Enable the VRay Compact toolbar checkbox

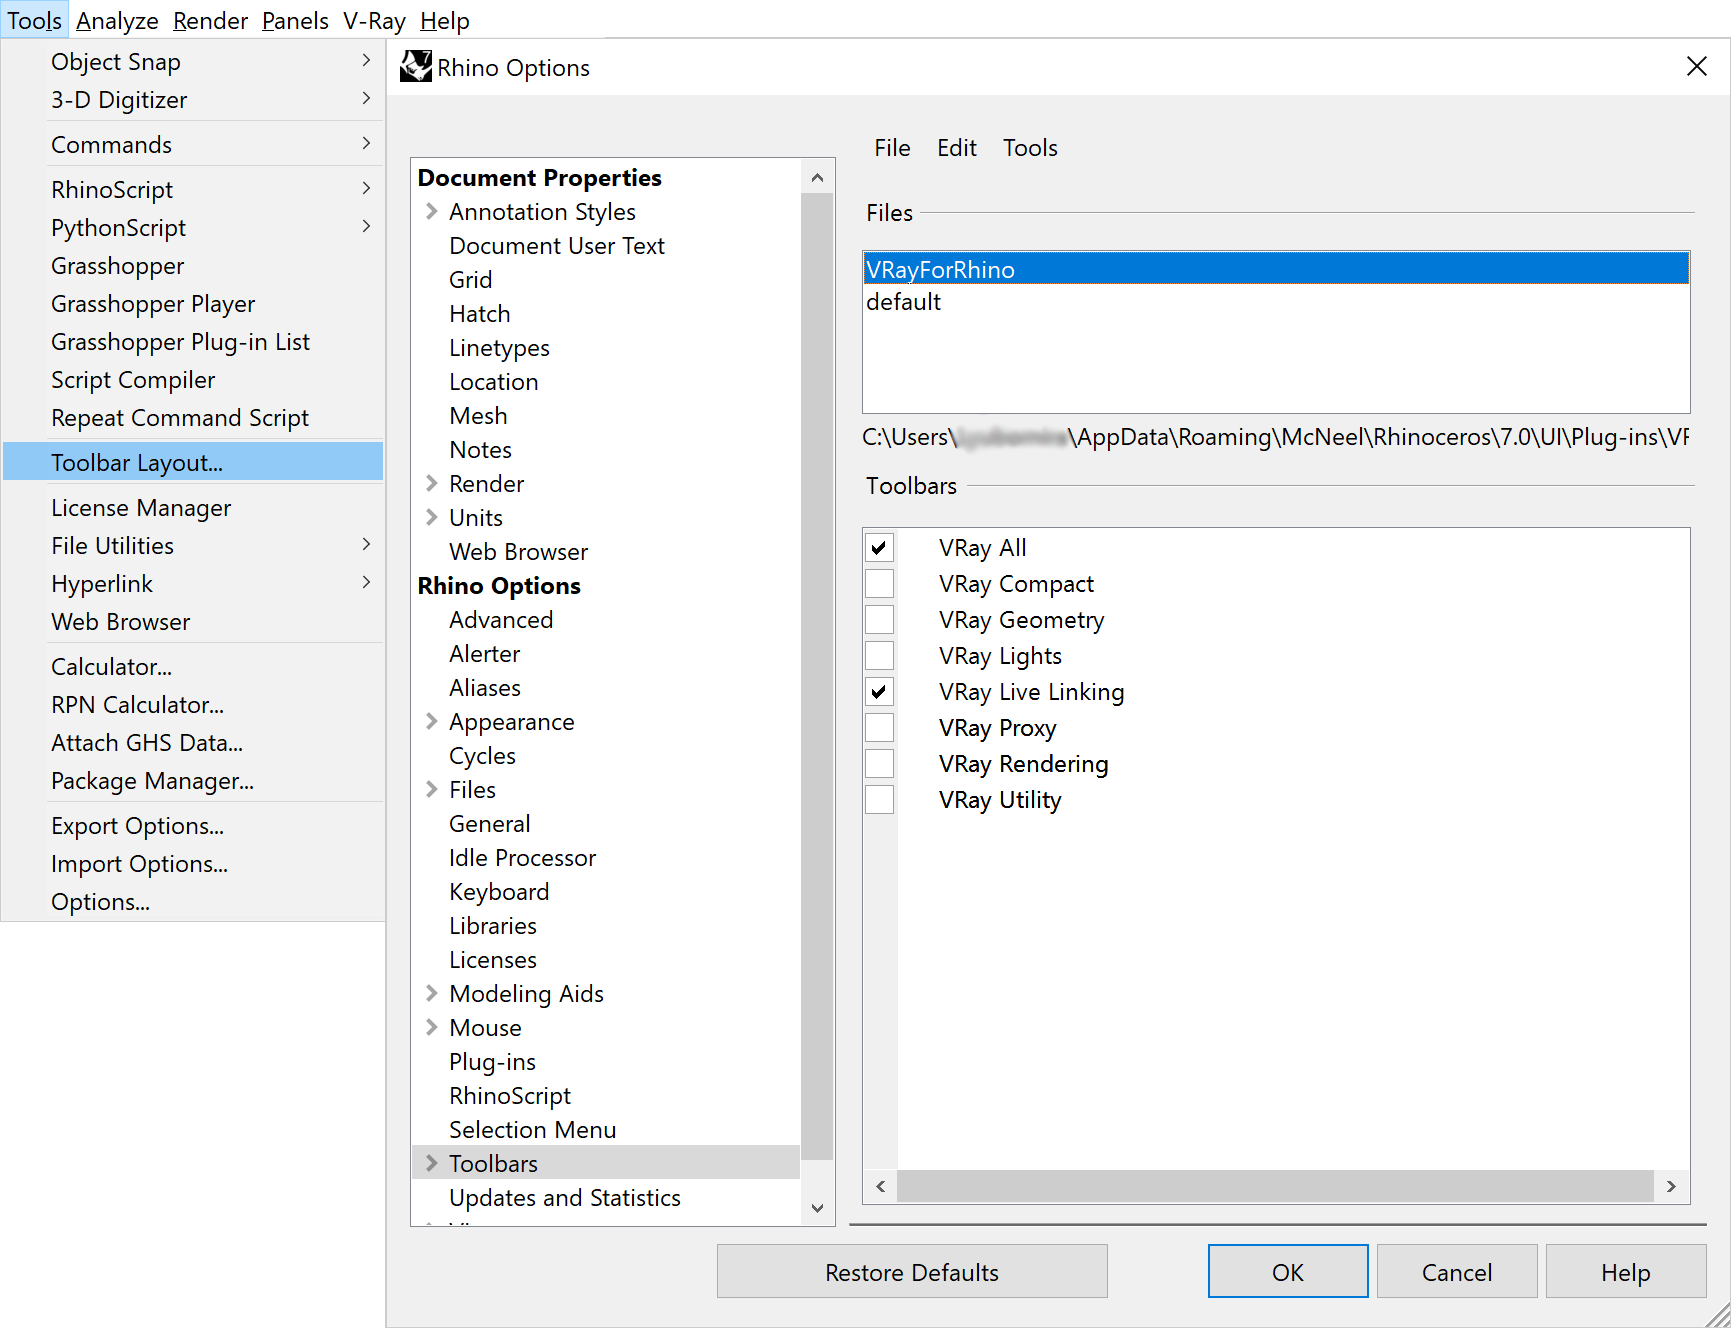pyautogui.click(x=879, y=584)
